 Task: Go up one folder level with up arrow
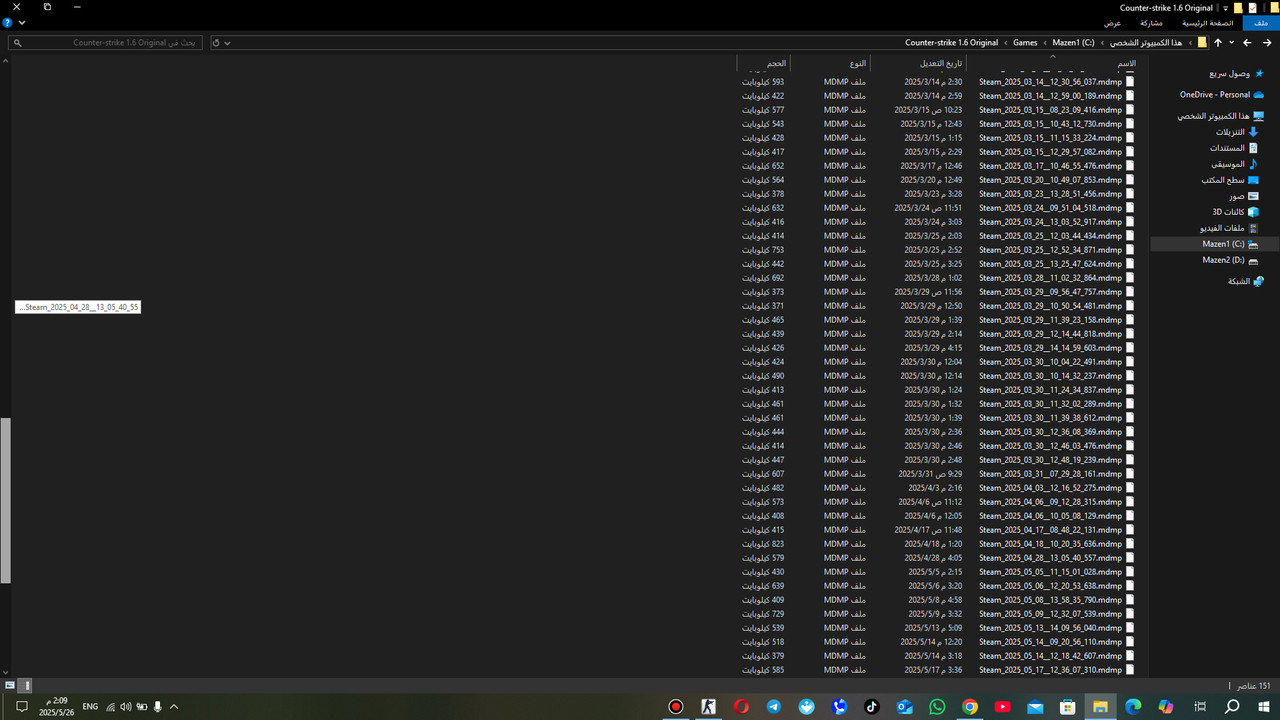(x=1217, y=43)
